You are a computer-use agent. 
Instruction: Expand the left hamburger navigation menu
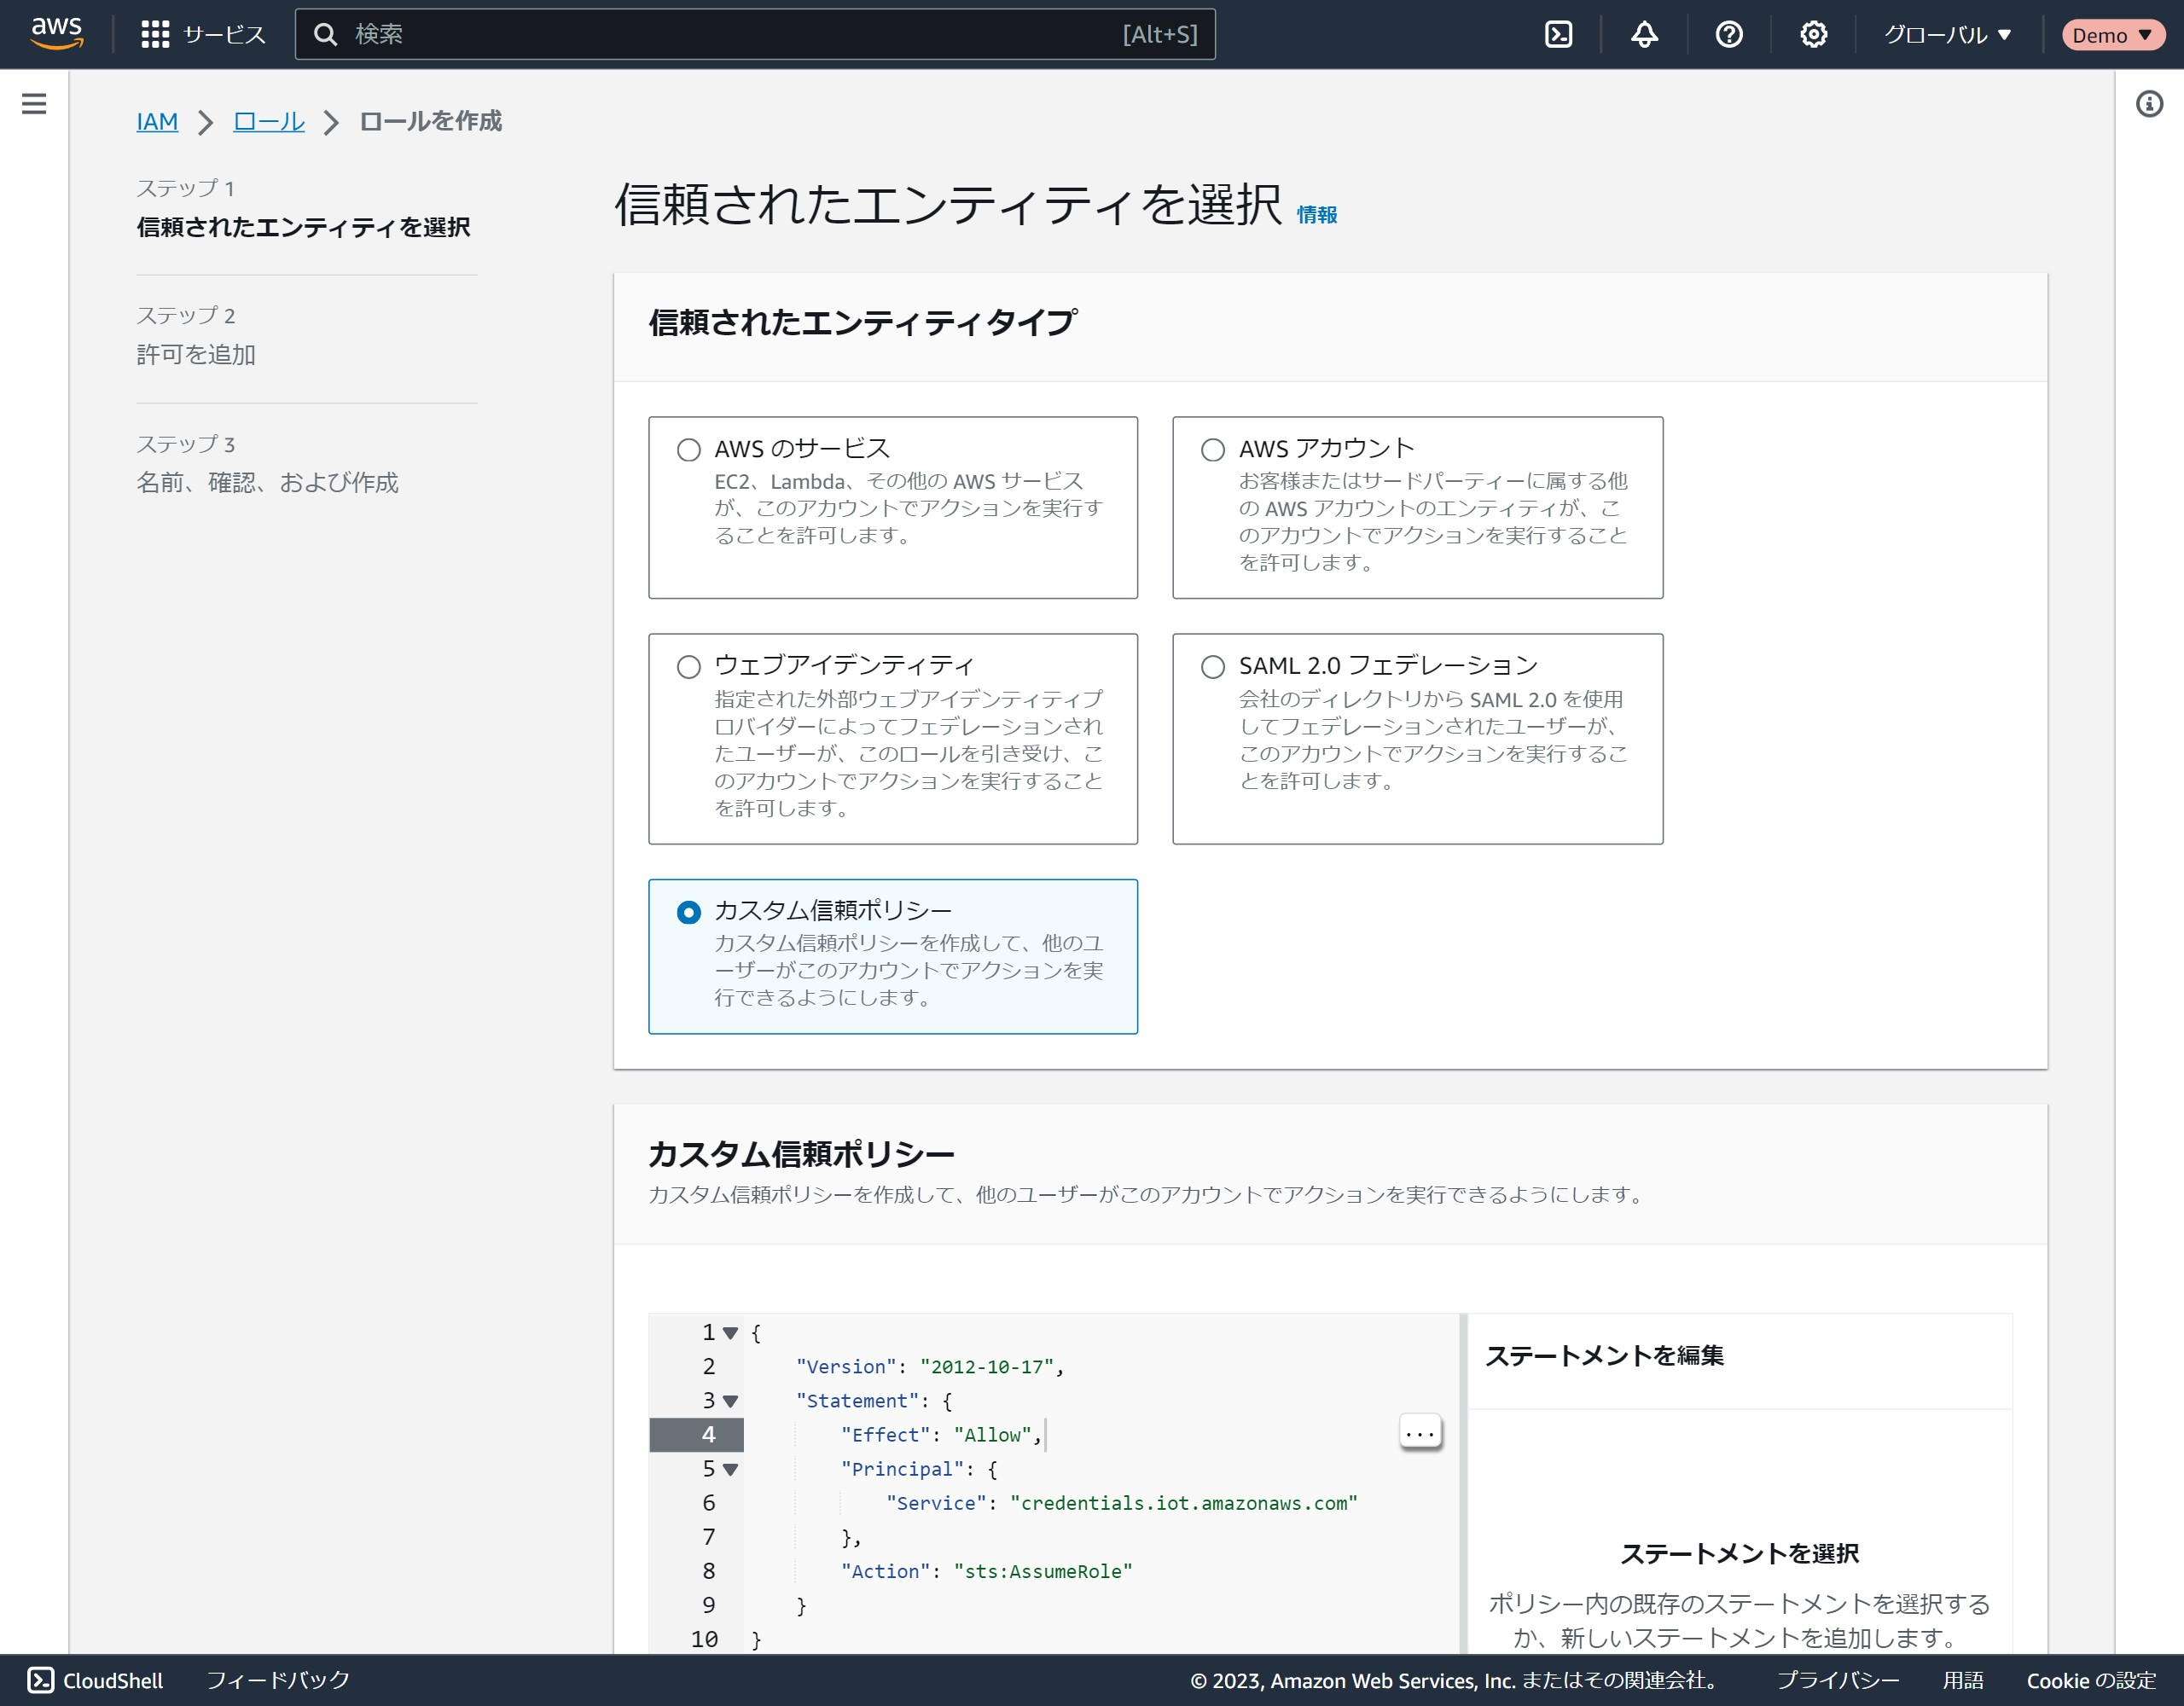coord(34,104)
